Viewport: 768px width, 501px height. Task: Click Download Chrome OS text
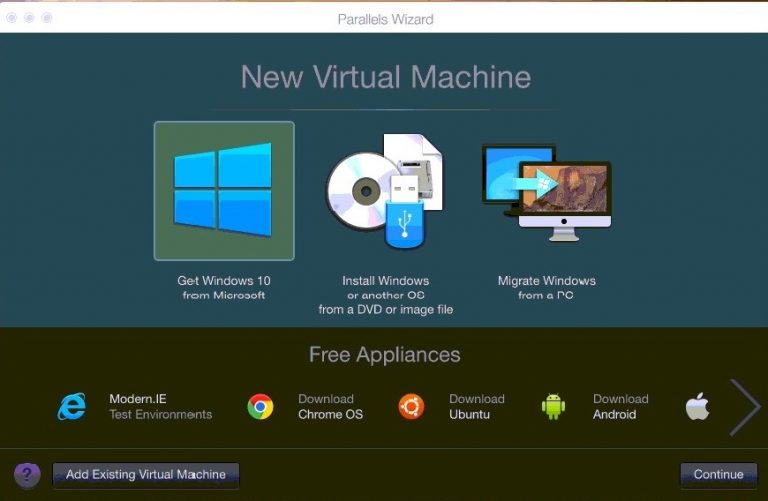(x=331, y=406)
